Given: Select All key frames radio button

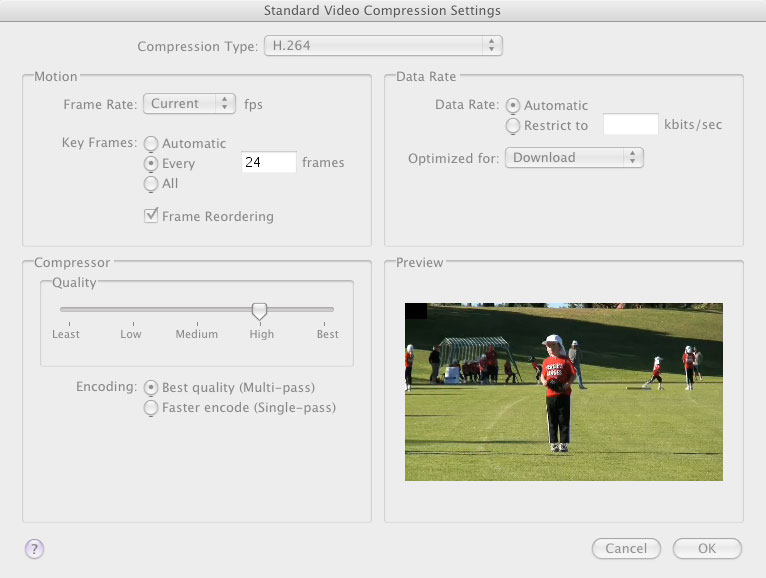Looking at the screenshot, I should tap(151, 183).
